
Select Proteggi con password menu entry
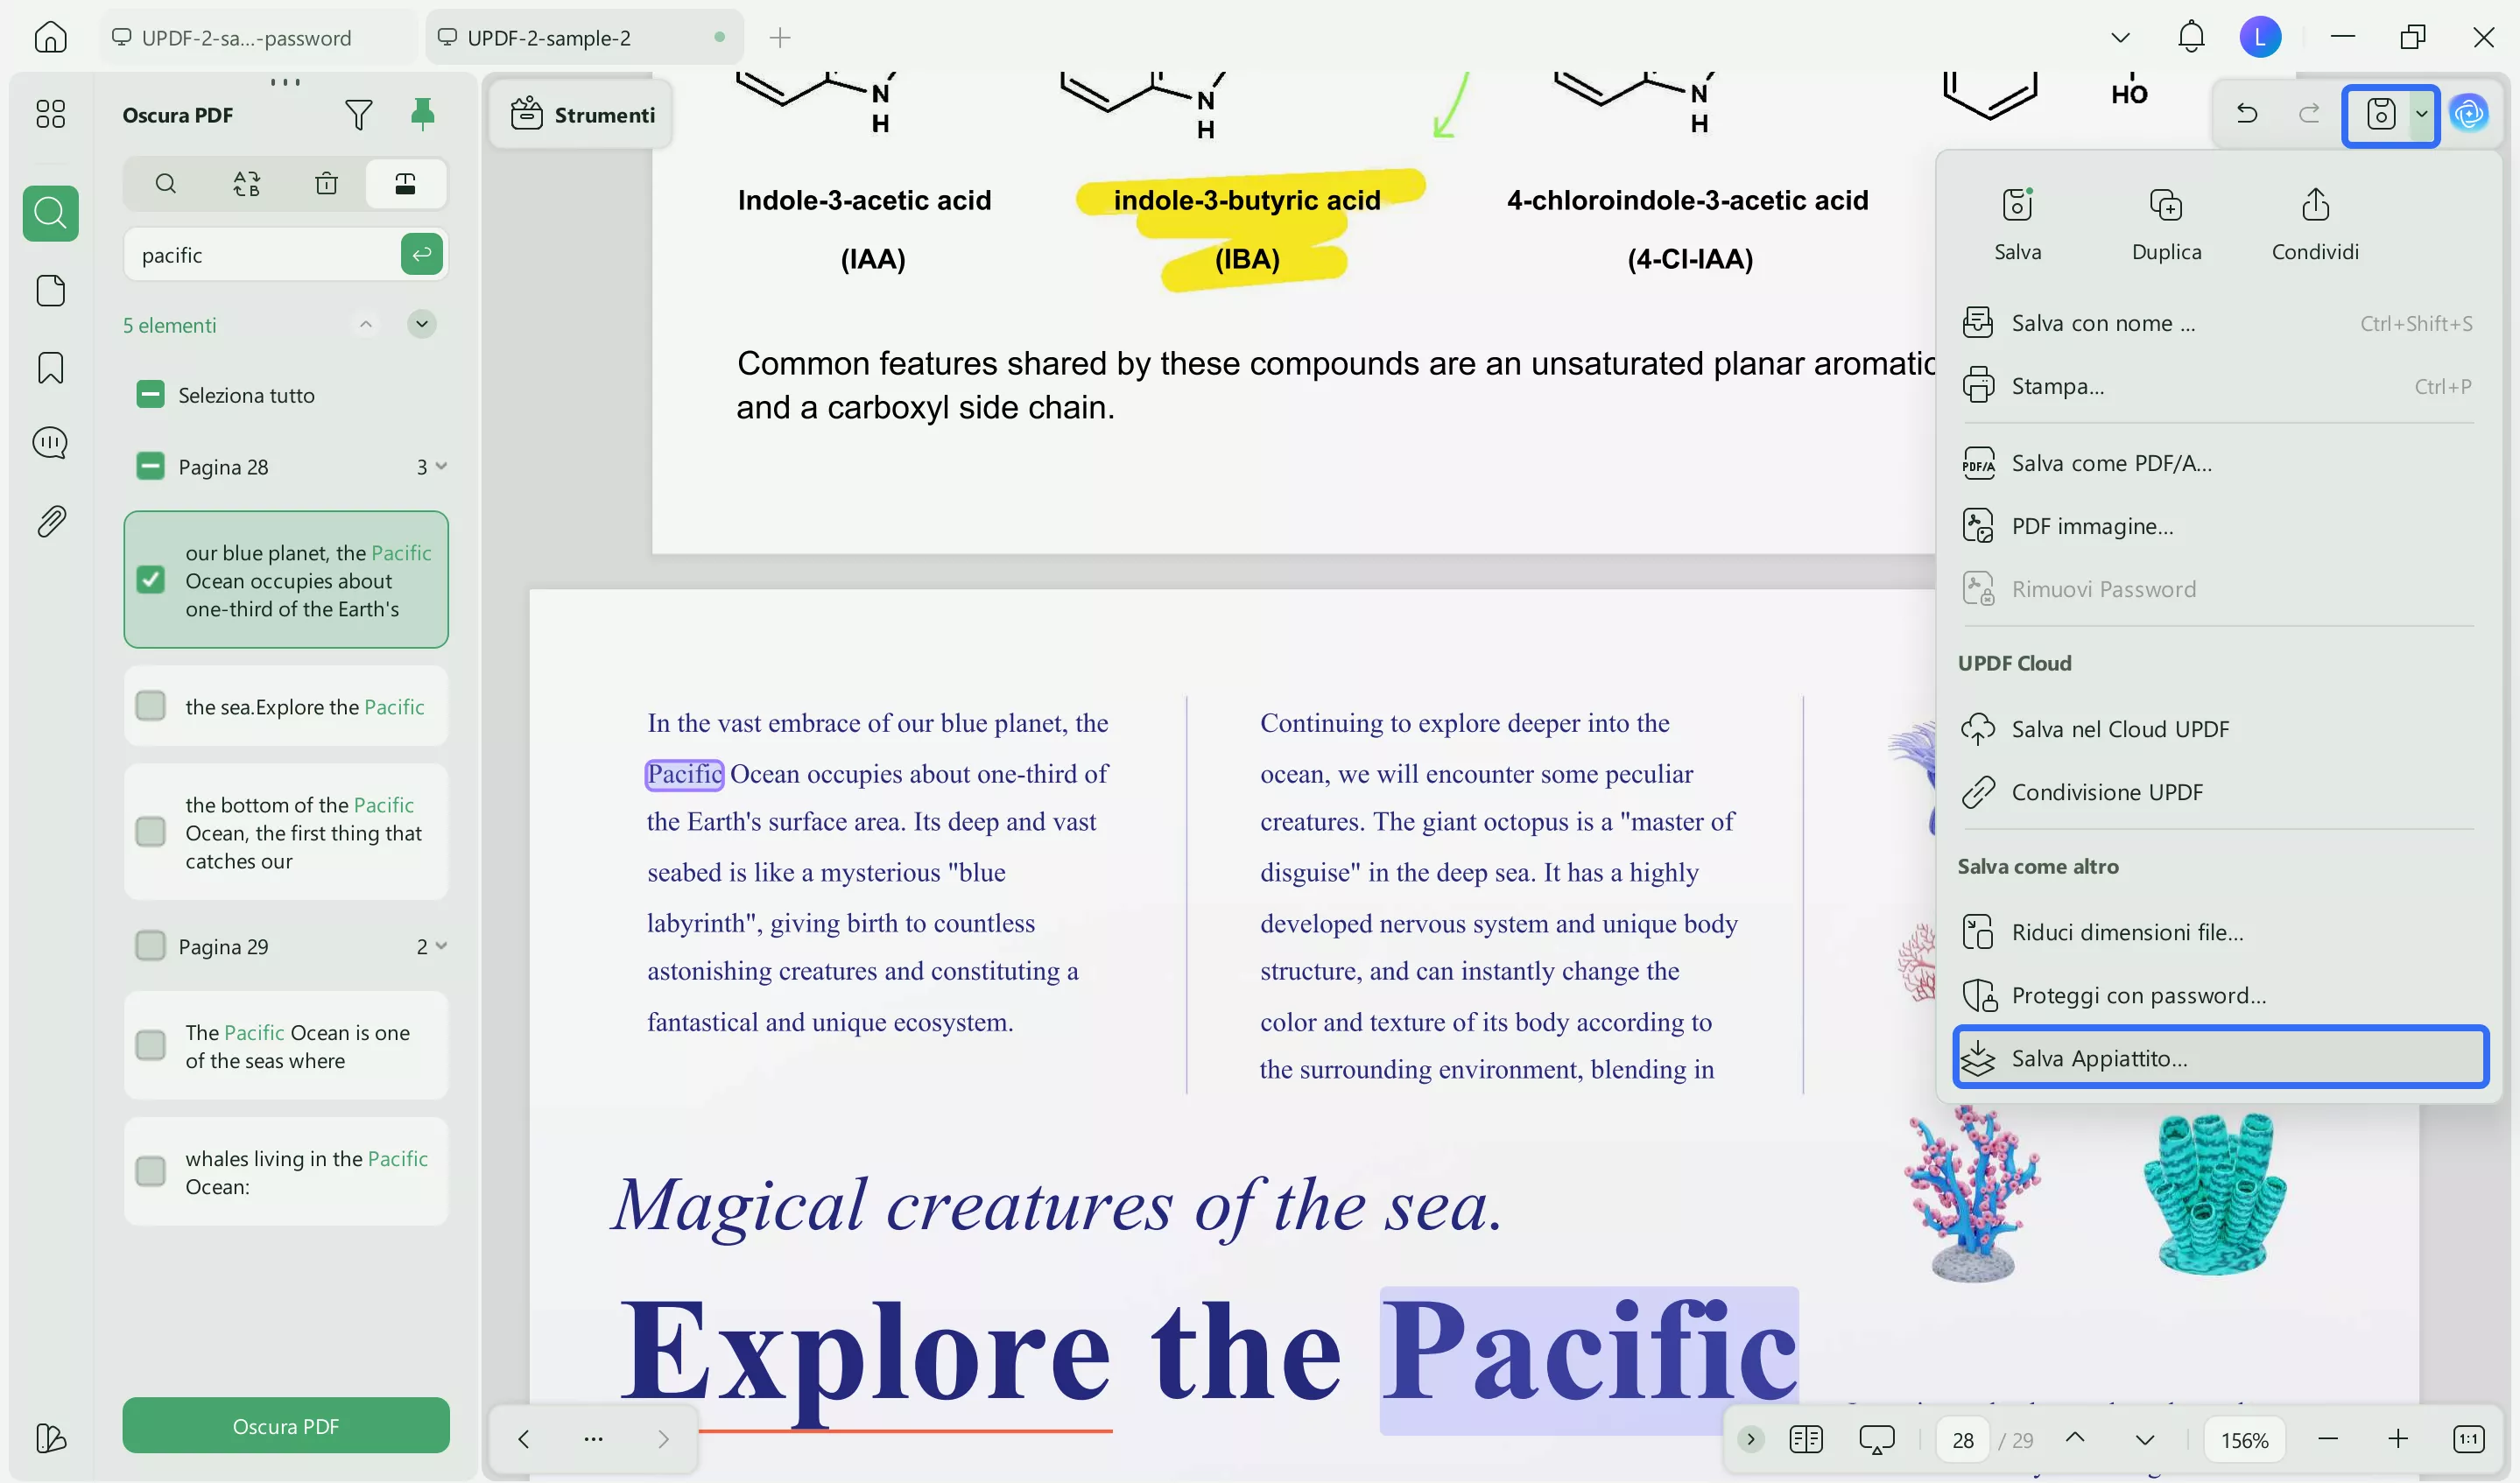[2138, 994]
